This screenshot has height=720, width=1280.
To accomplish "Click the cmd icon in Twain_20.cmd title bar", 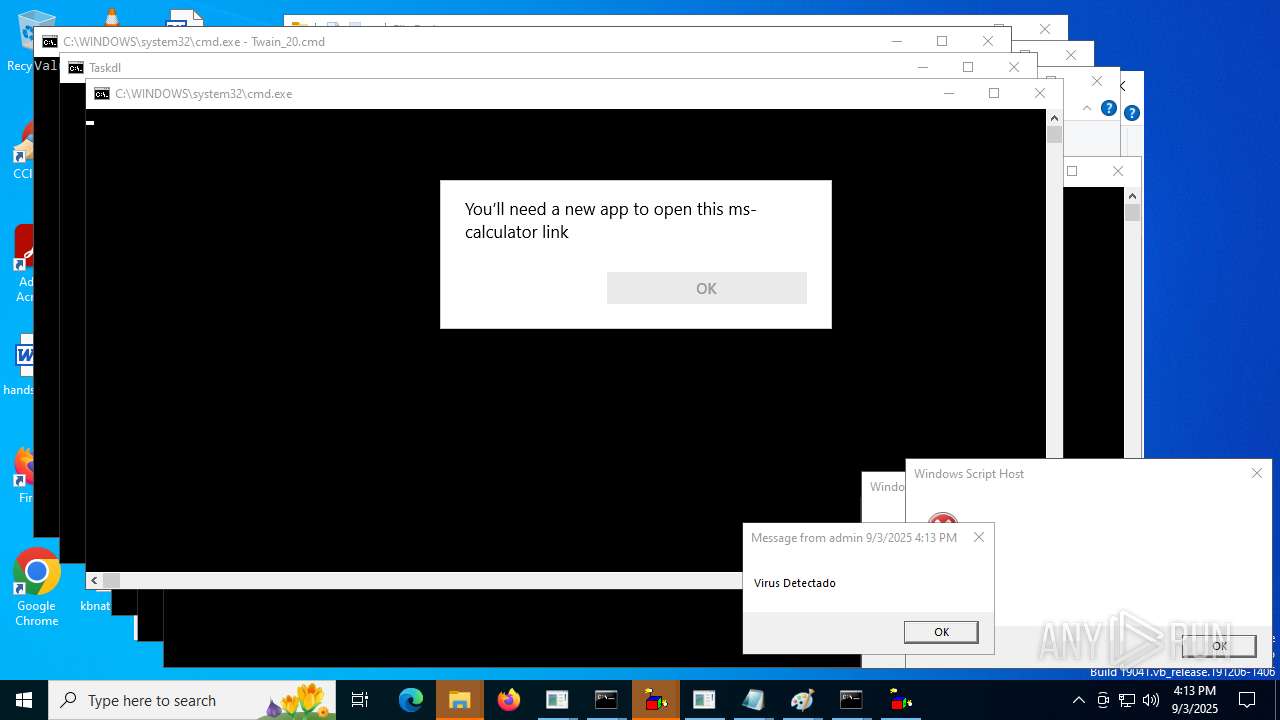I will point(49,42).
